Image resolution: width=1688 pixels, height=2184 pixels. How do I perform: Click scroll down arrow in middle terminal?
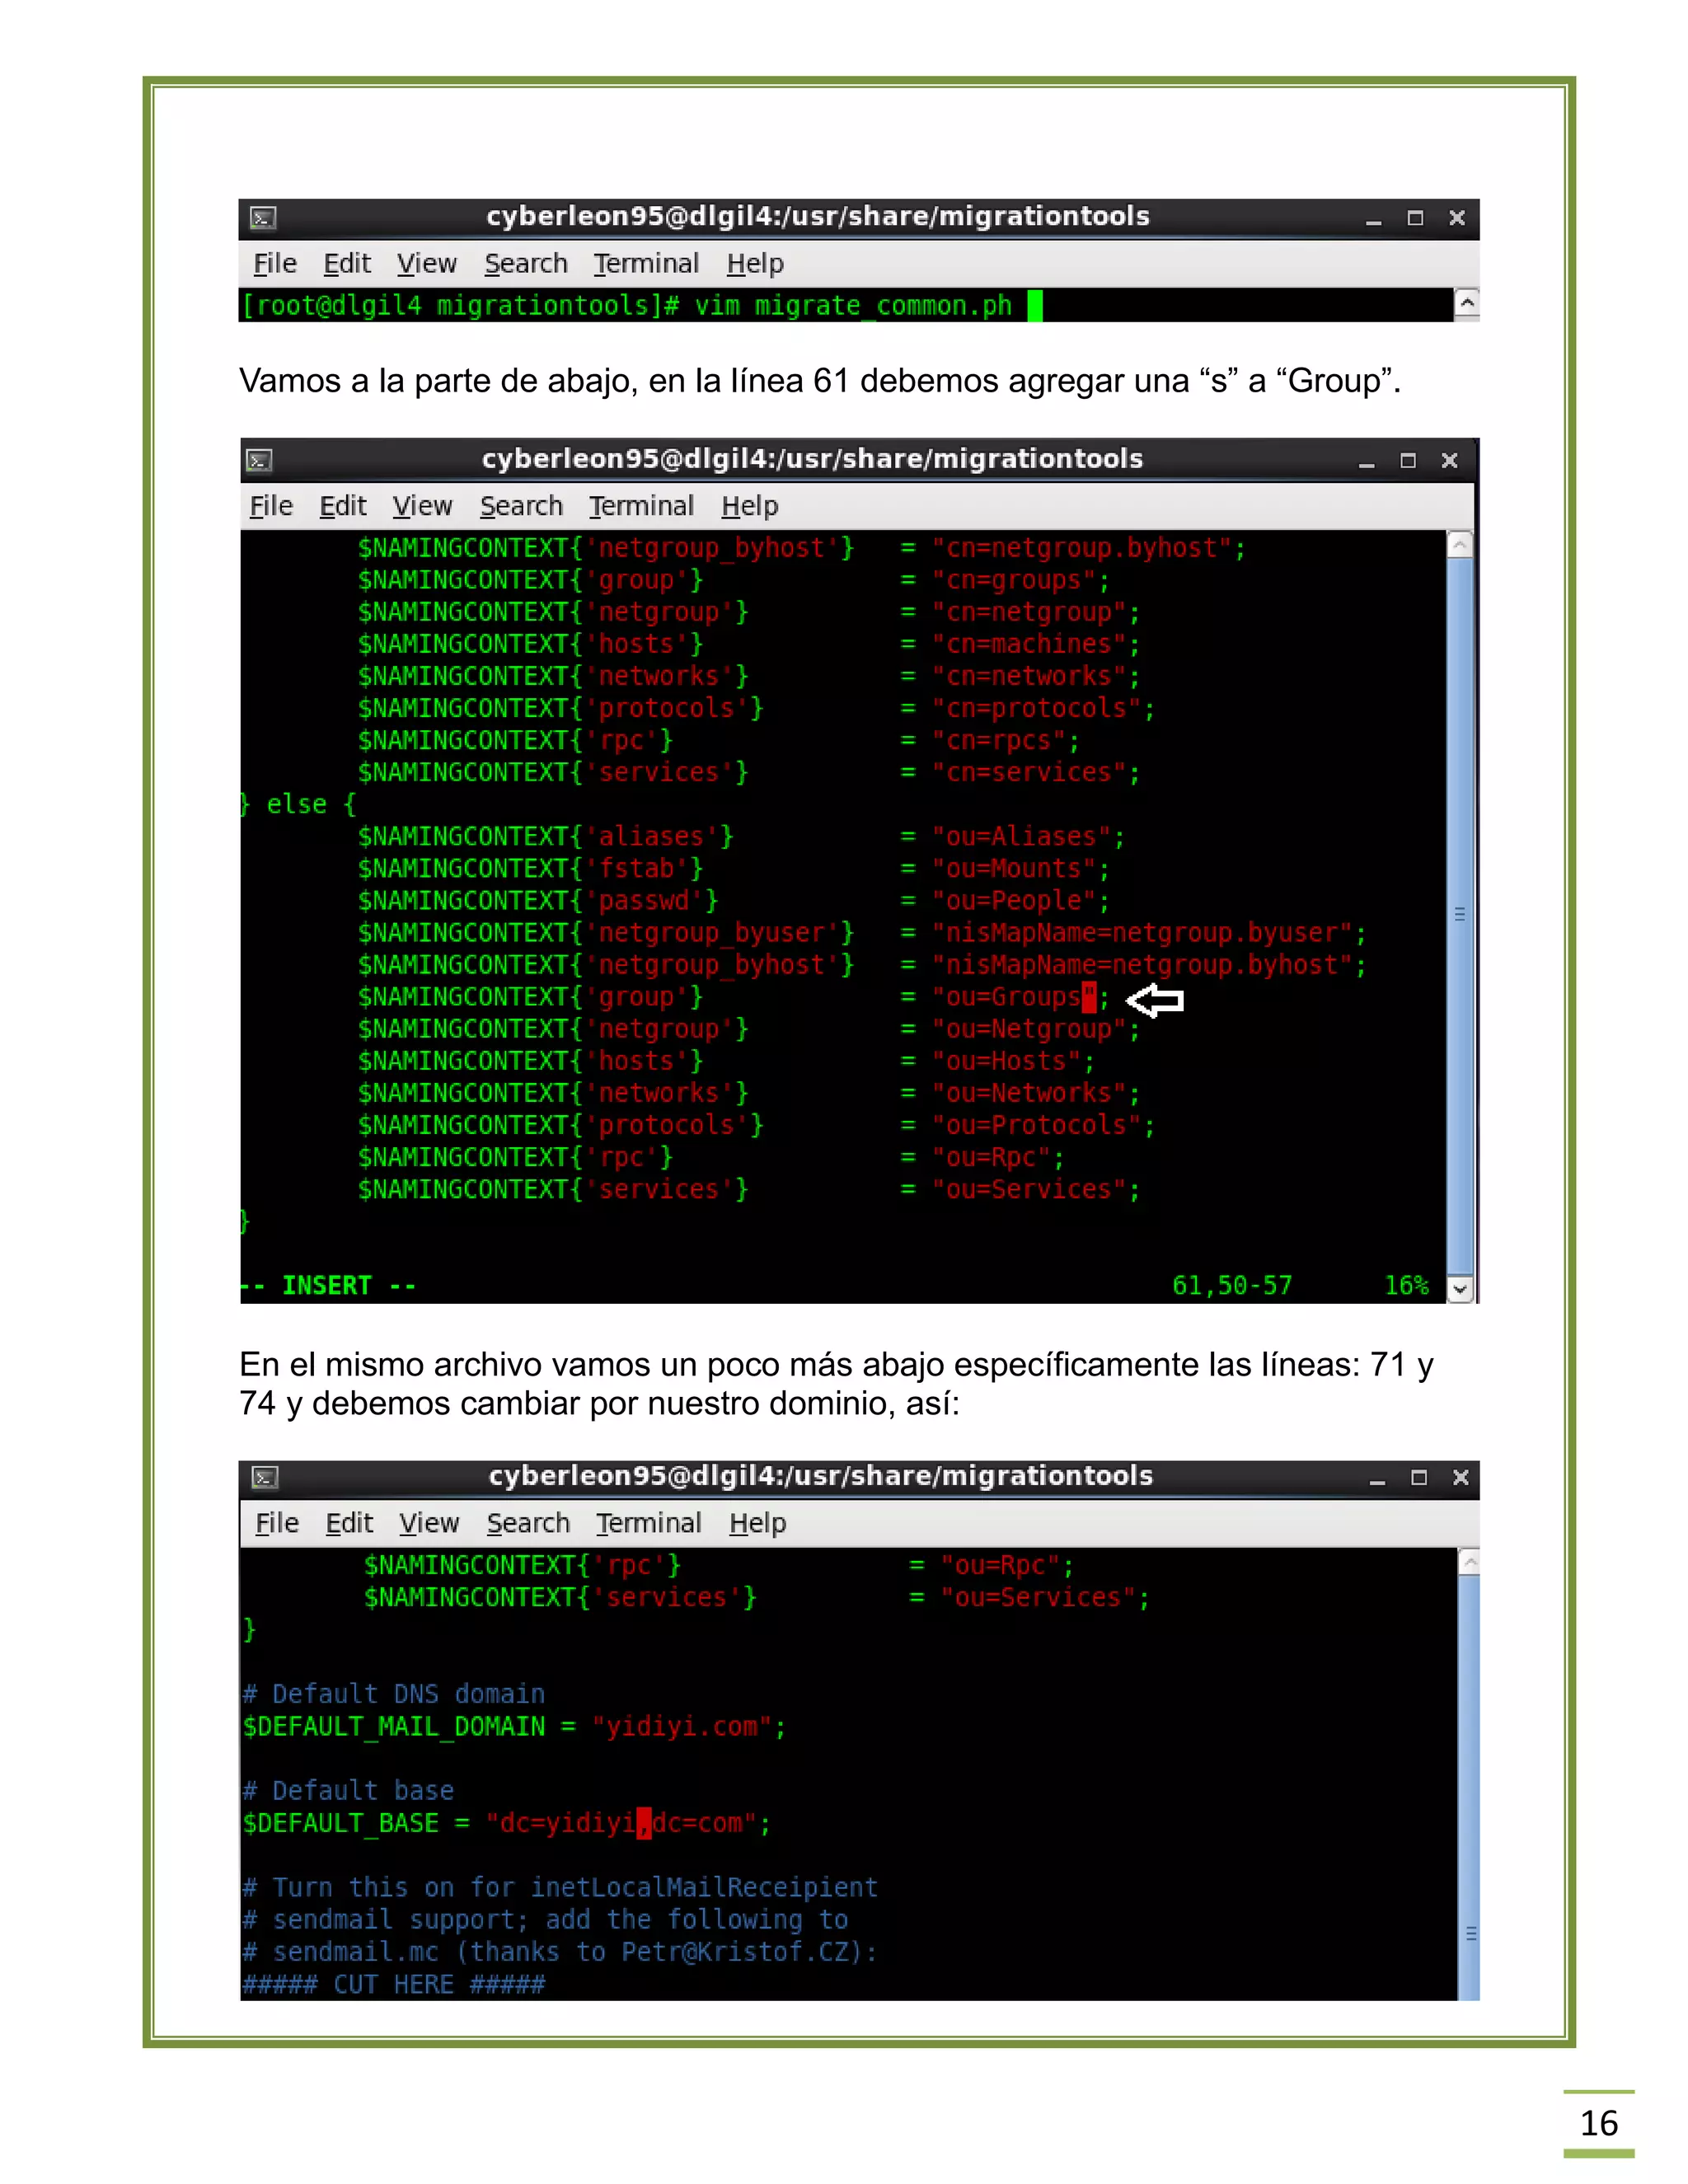coord(1460,1288)
